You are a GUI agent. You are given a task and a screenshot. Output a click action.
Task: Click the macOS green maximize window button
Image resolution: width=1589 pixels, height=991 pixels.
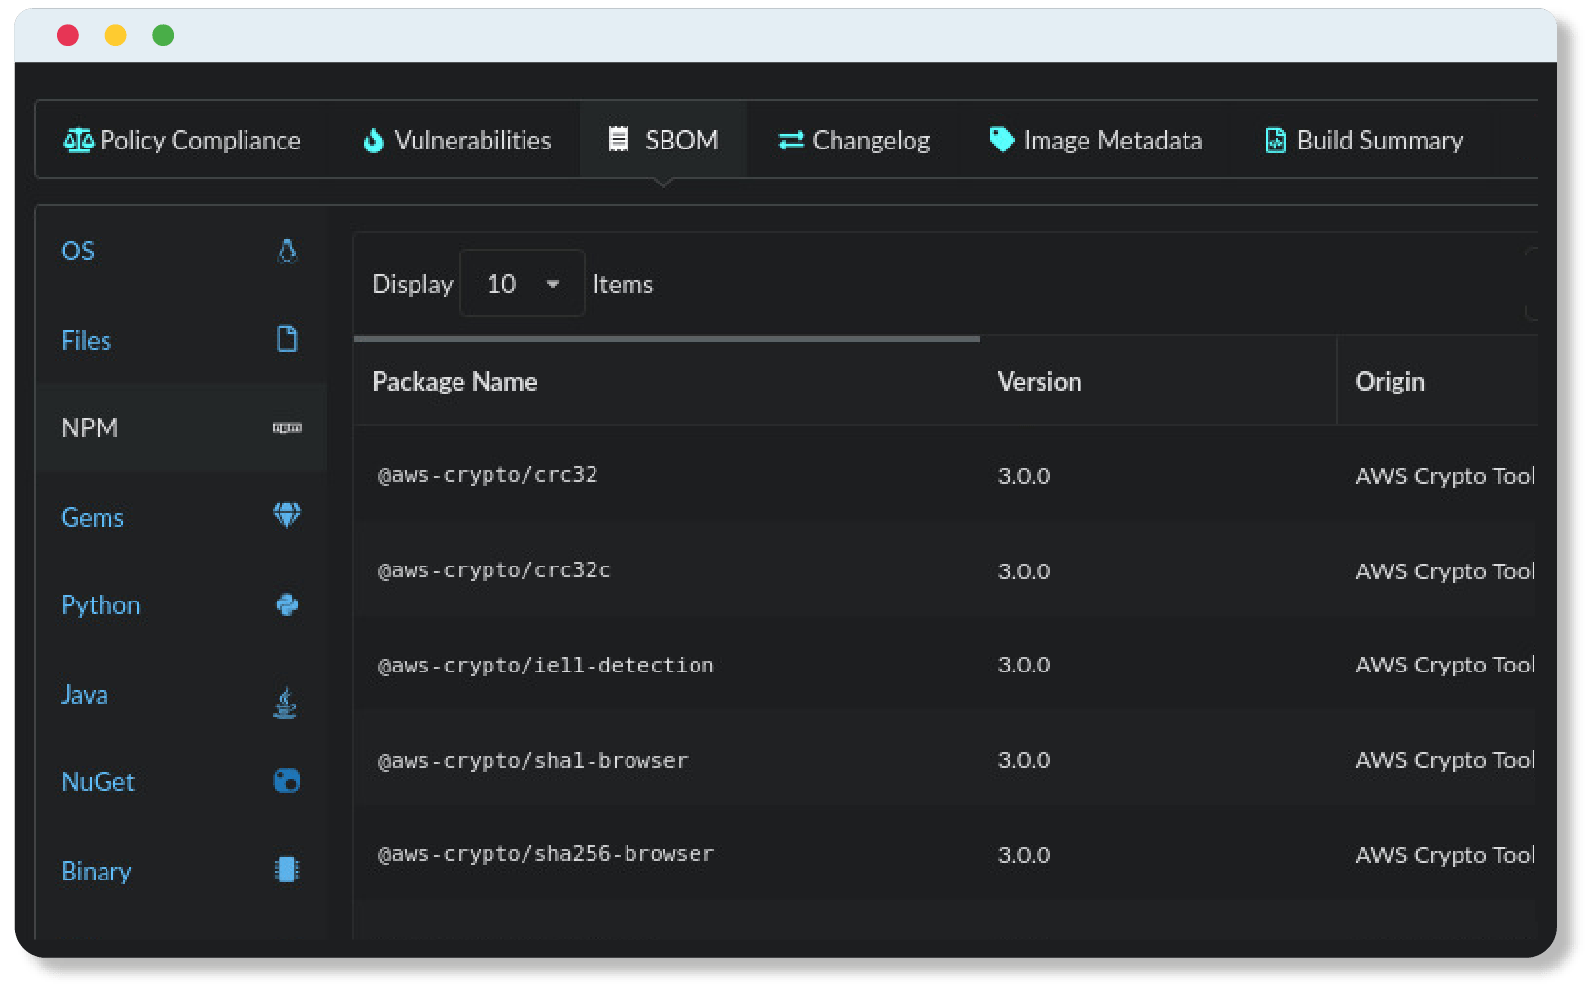click(x=163, y=36)
